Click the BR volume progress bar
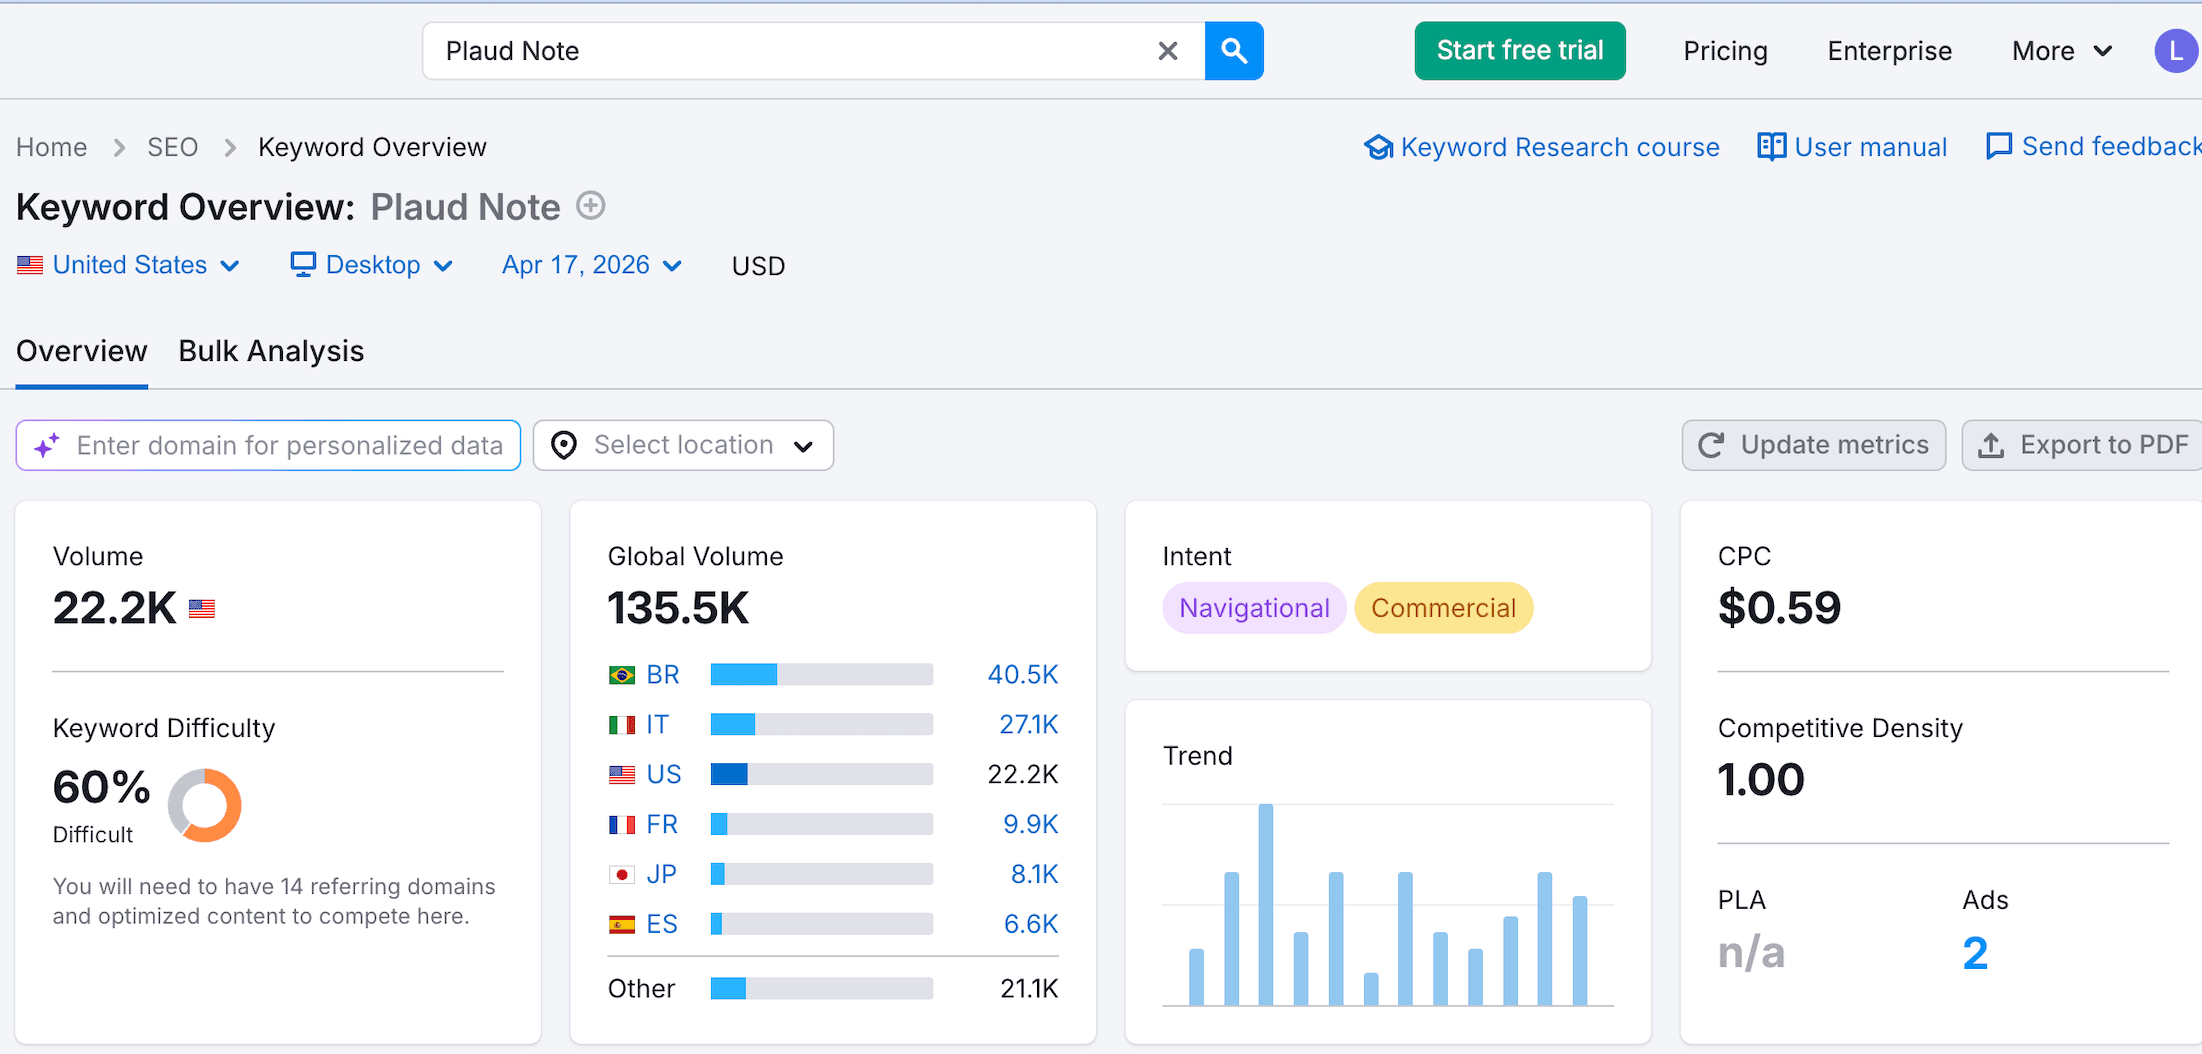2202x1054 pixels. (822, 675)
